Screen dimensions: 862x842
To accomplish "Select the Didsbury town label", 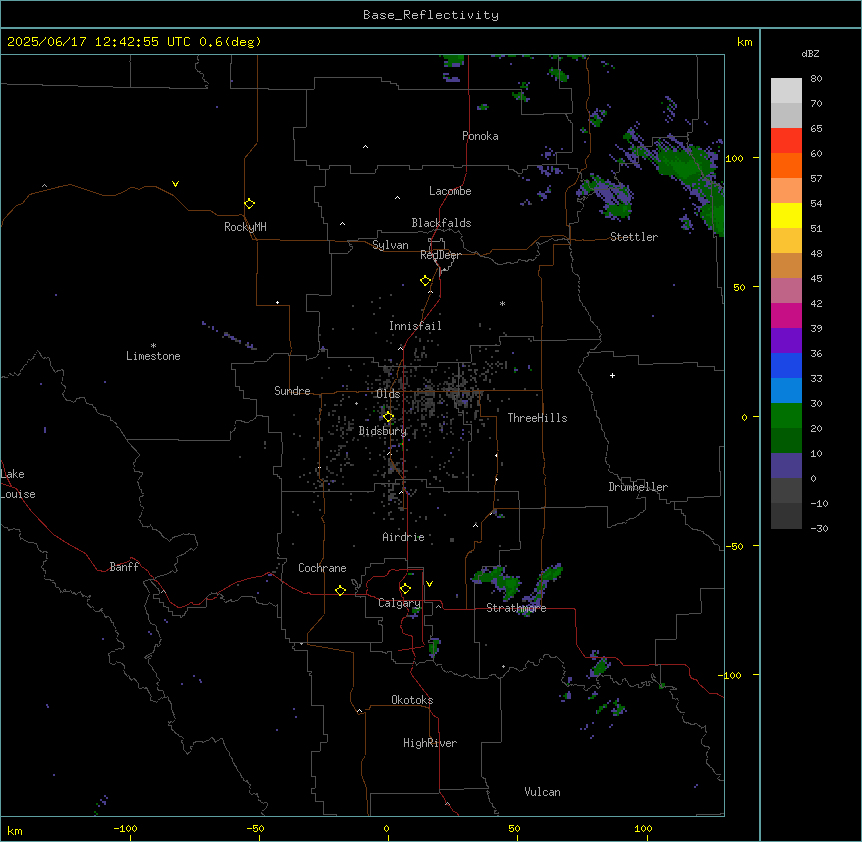I will (383, 431).
